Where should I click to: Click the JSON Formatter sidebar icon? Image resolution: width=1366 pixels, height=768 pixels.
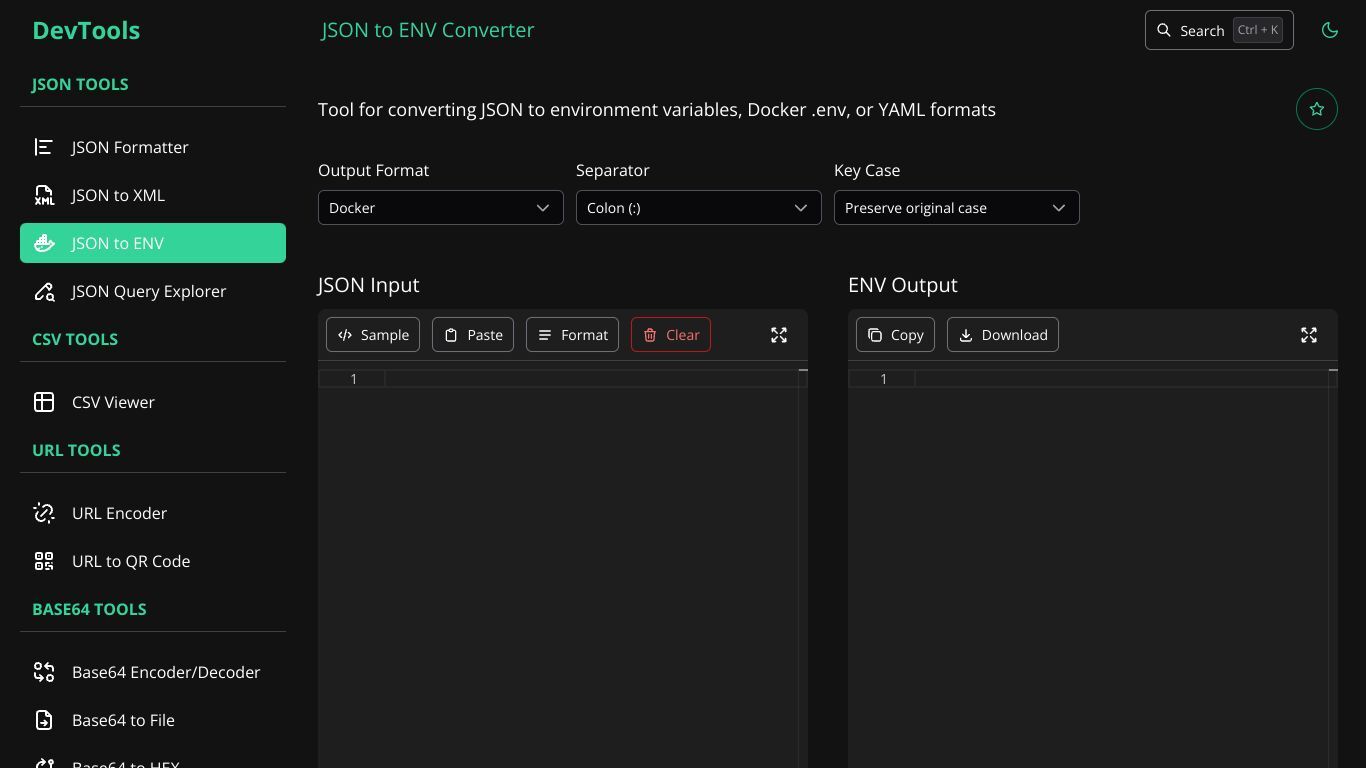coord(44,147)
